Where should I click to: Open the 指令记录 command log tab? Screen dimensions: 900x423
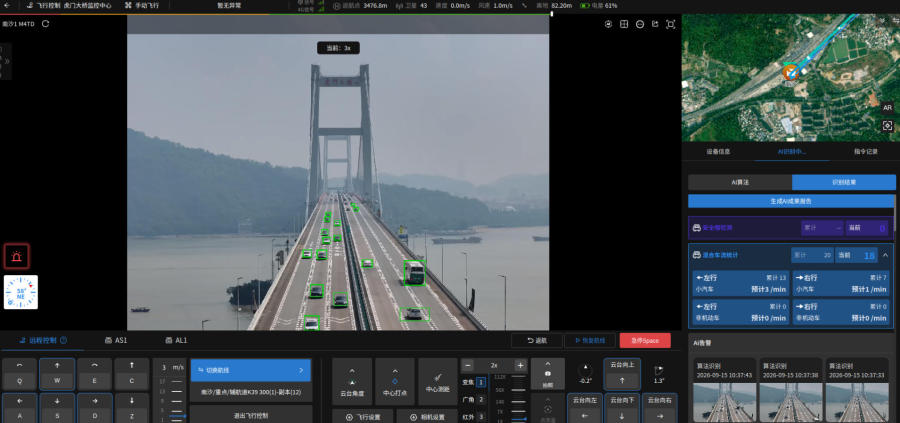coord(866,152)
